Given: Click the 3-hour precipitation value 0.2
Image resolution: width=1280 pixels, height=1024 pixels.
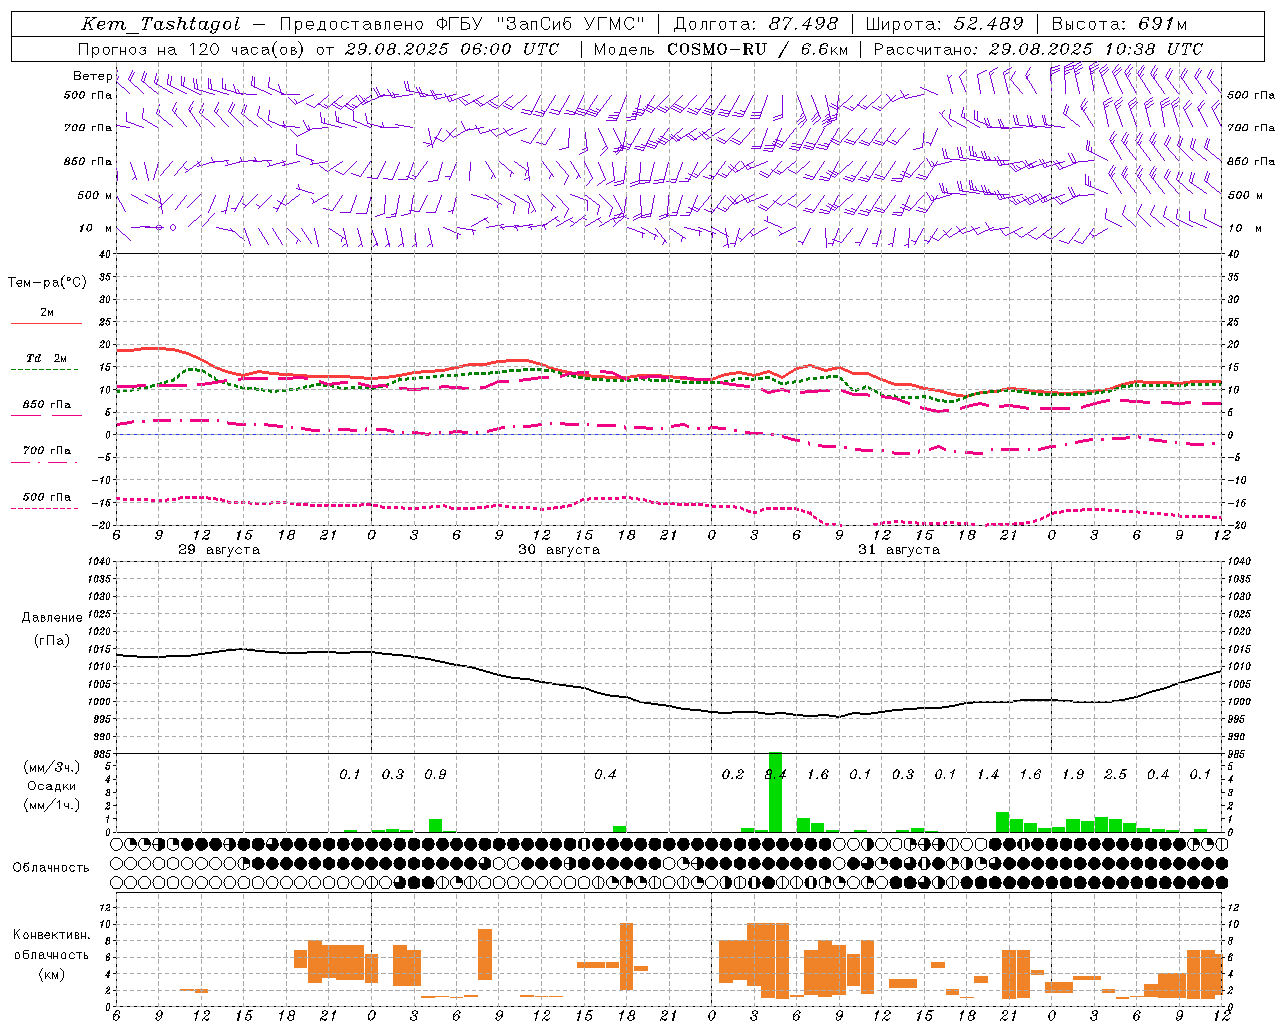Looking at the screenshot, I should [733, 774].
